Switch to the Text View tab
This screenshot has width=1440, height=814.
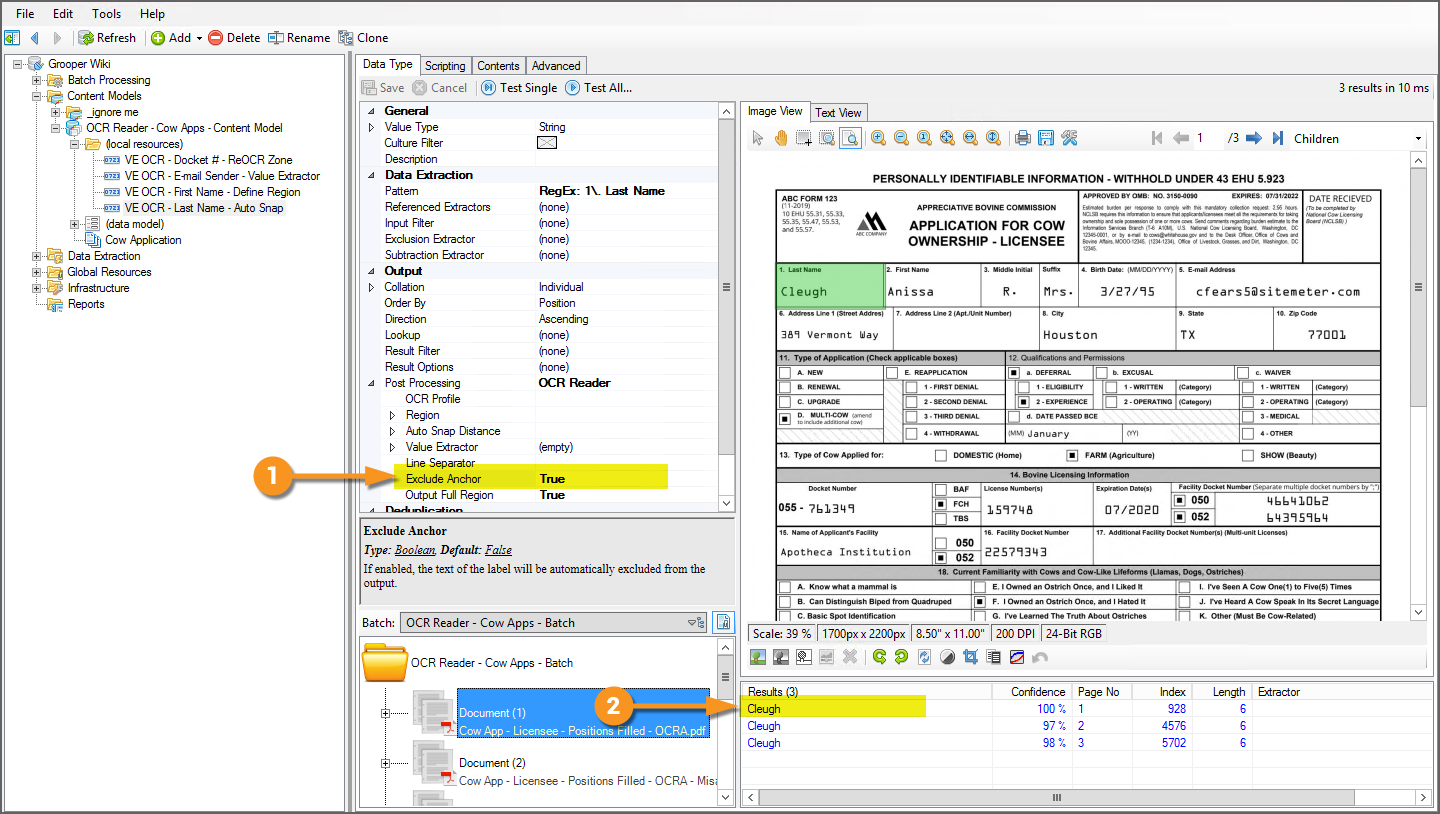tap(838, 113)
